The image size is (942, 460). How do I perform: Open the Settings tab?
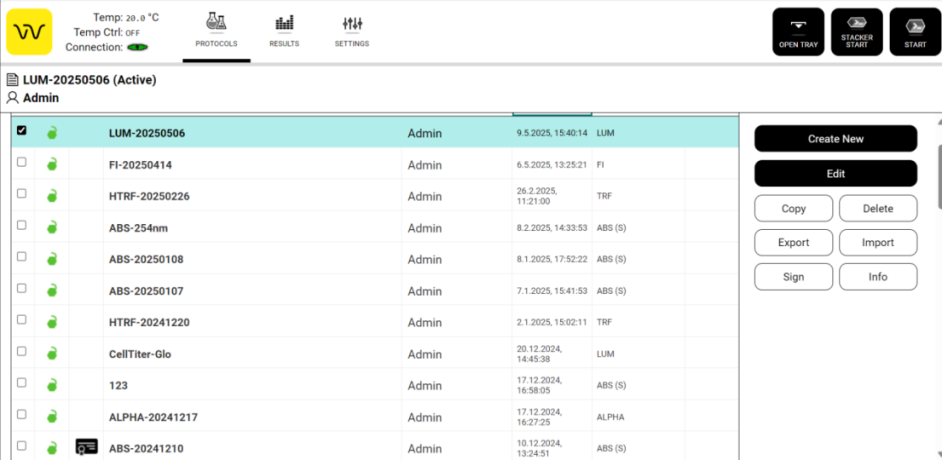coord(352,32)
